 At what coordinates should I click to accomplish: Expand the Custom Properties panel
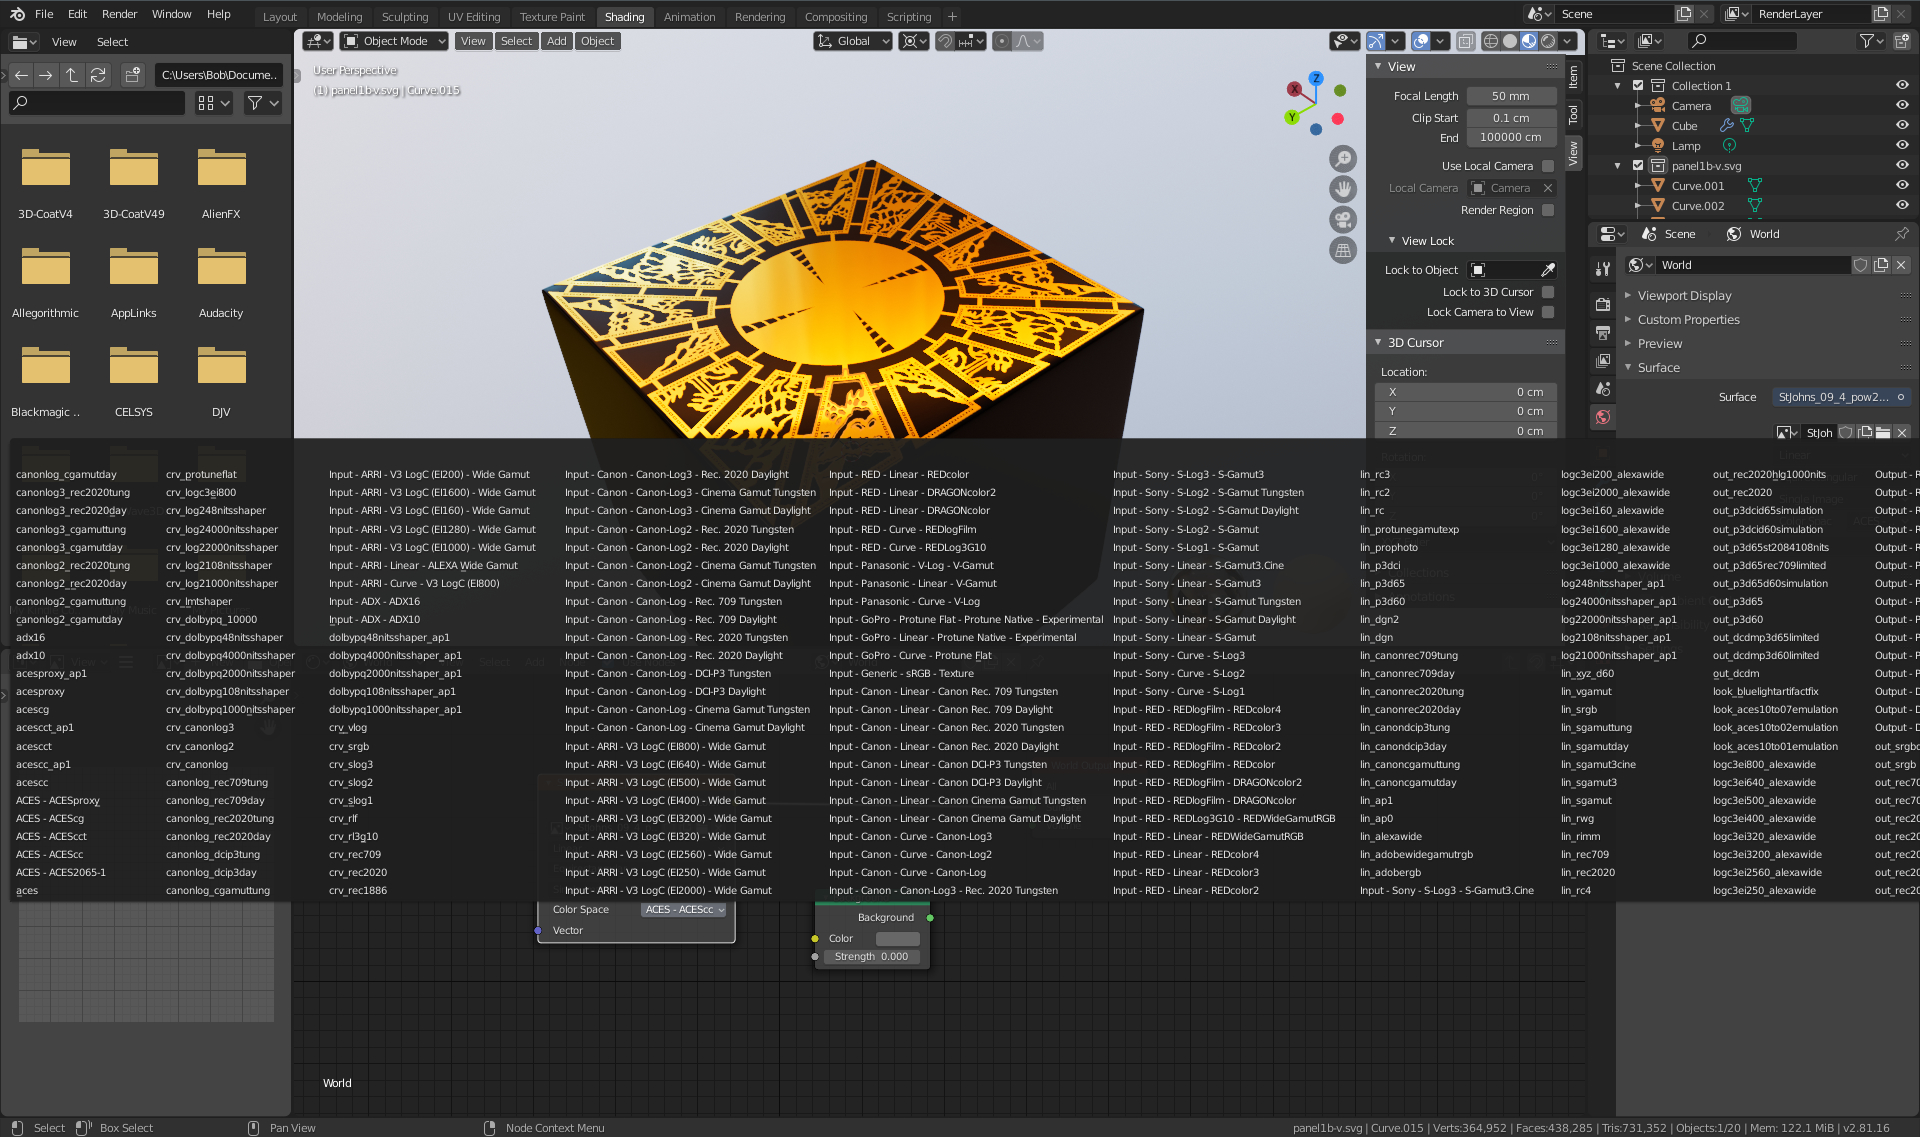tap(1688, 320)
